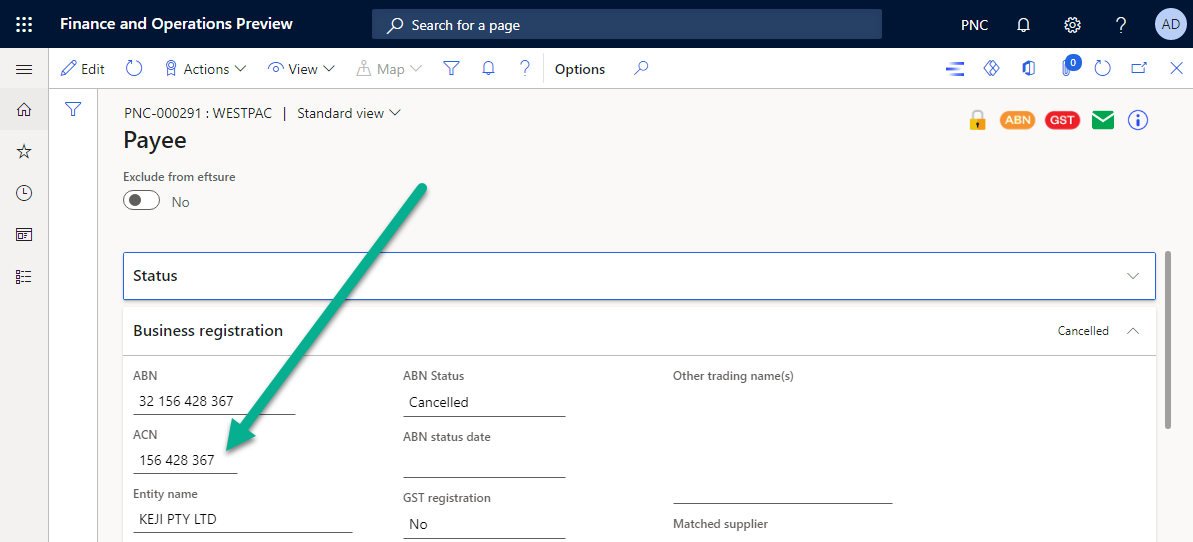
Task: Open the notifications bell in header
Action: [1023, 25]
